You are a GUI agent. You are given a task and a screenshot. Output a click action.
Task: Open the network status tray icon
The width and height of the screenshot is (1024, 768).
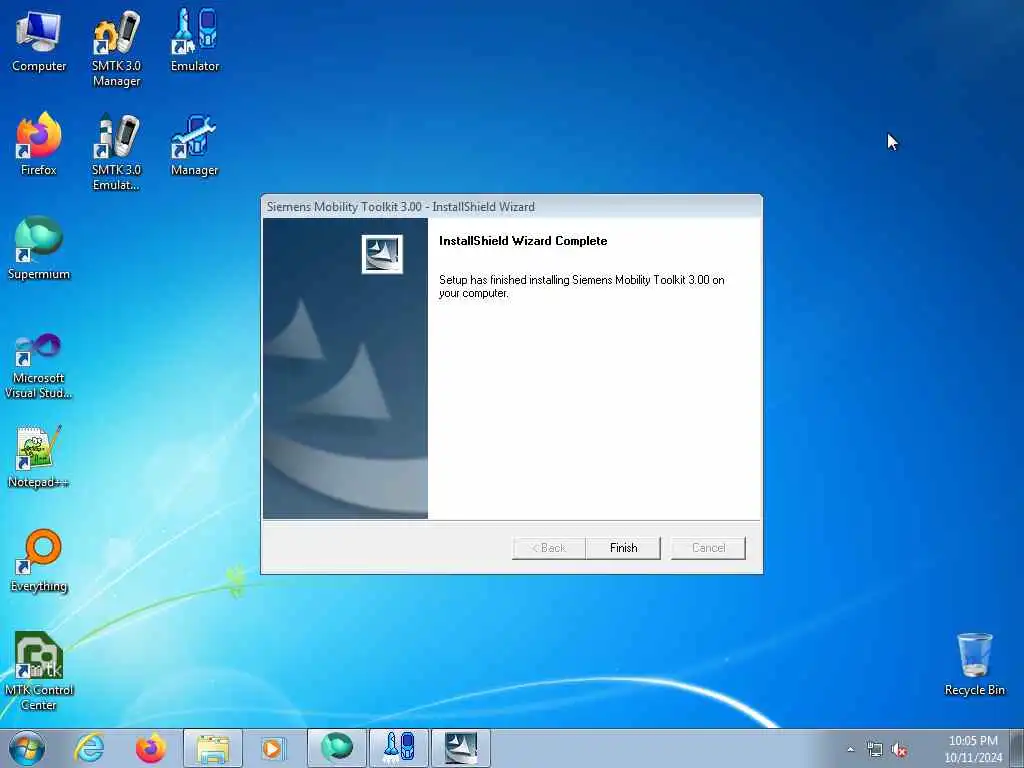[874, 750]
